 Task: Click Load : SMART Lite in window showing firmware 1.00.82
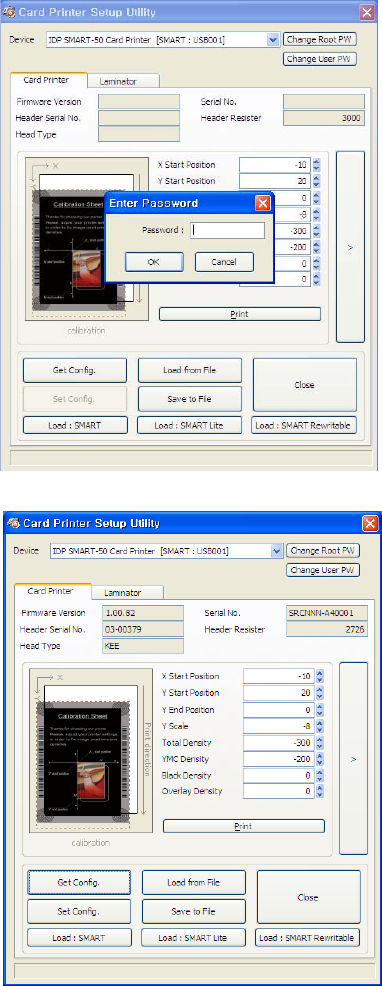pyautogui.click(x=193, y=938)
